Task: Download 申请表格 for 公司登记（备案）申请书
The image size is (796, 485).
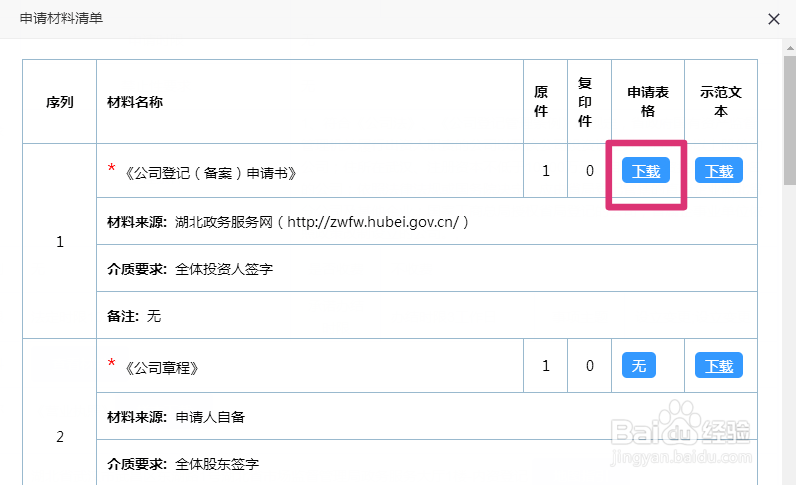Action: [646, 171]
